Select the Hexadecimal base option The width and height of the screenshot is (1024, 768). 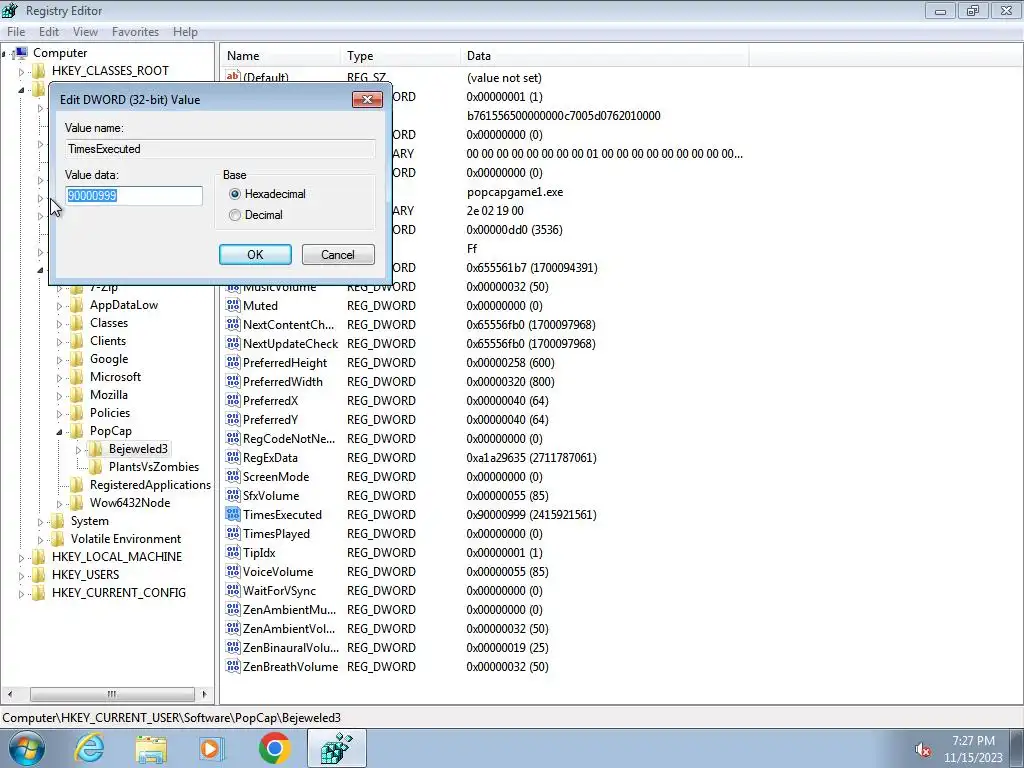235,194
